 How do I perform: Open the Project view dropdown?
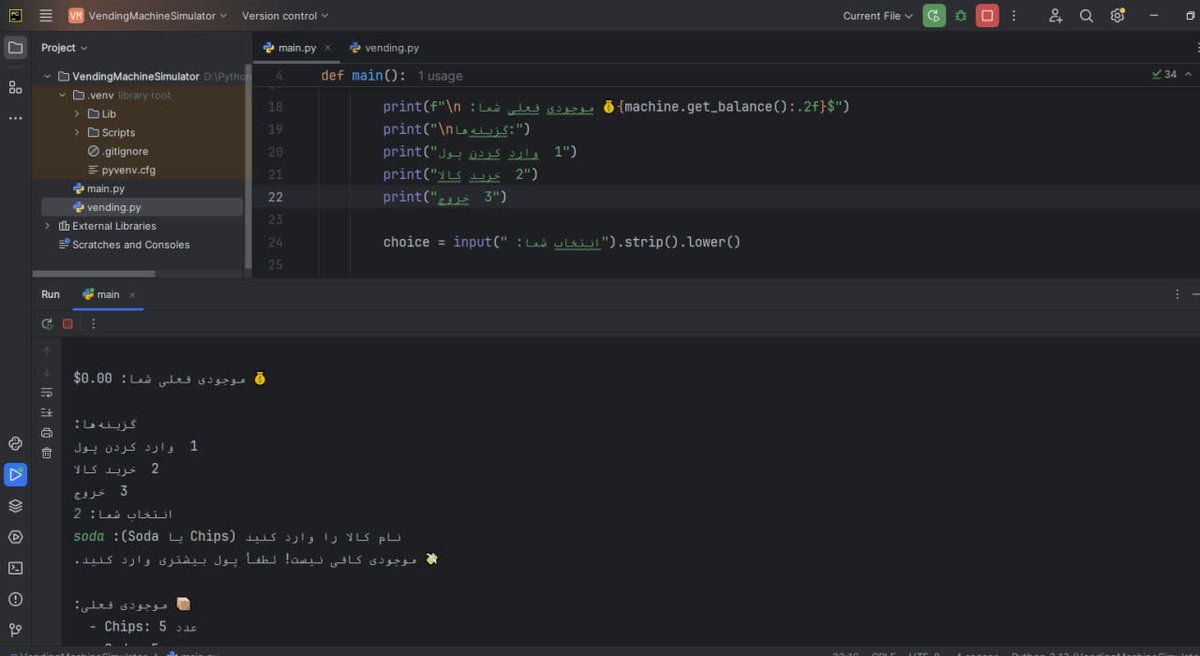click(x=64, y=47)
